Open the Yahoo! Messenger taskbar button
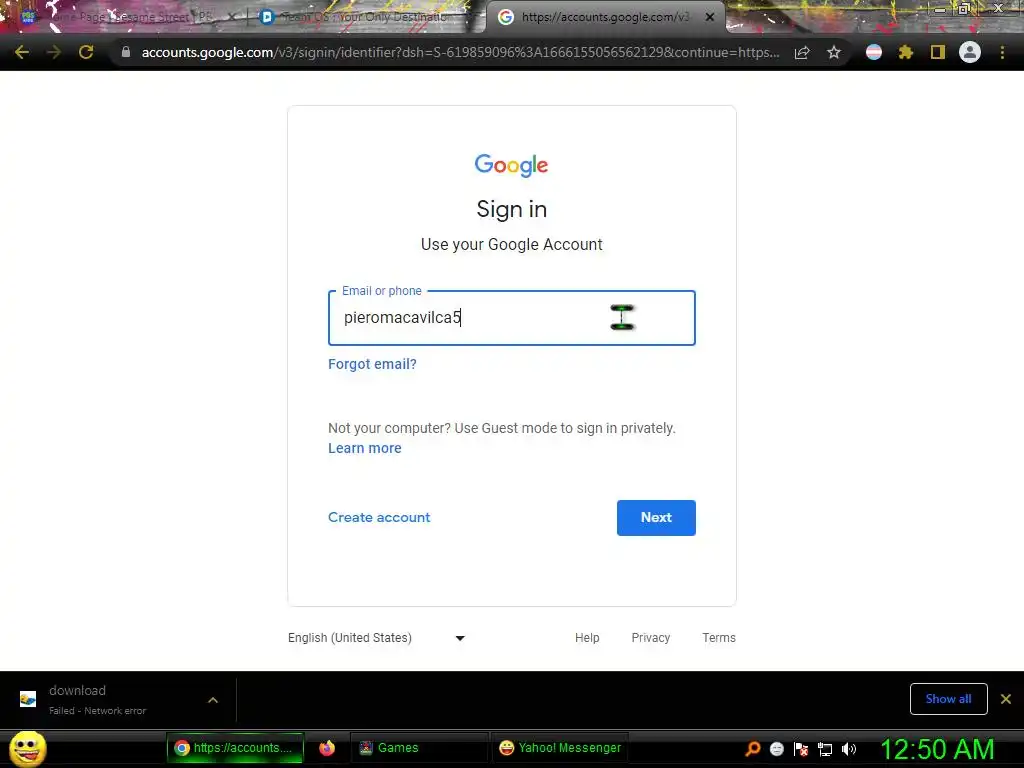The image size is (1024, 768). [560, 748]
